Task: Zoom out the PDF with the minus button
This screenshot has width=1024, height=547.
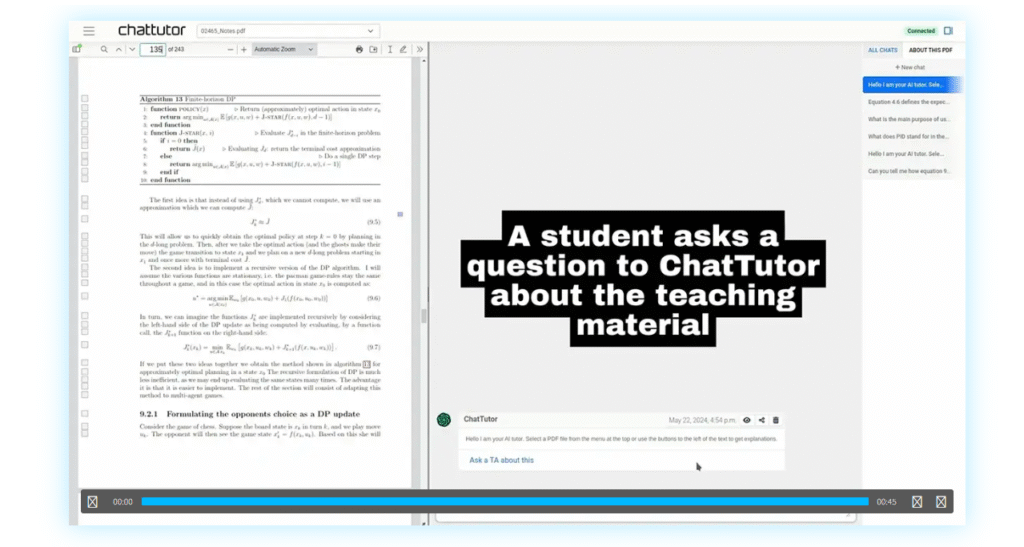Action: 230,50
